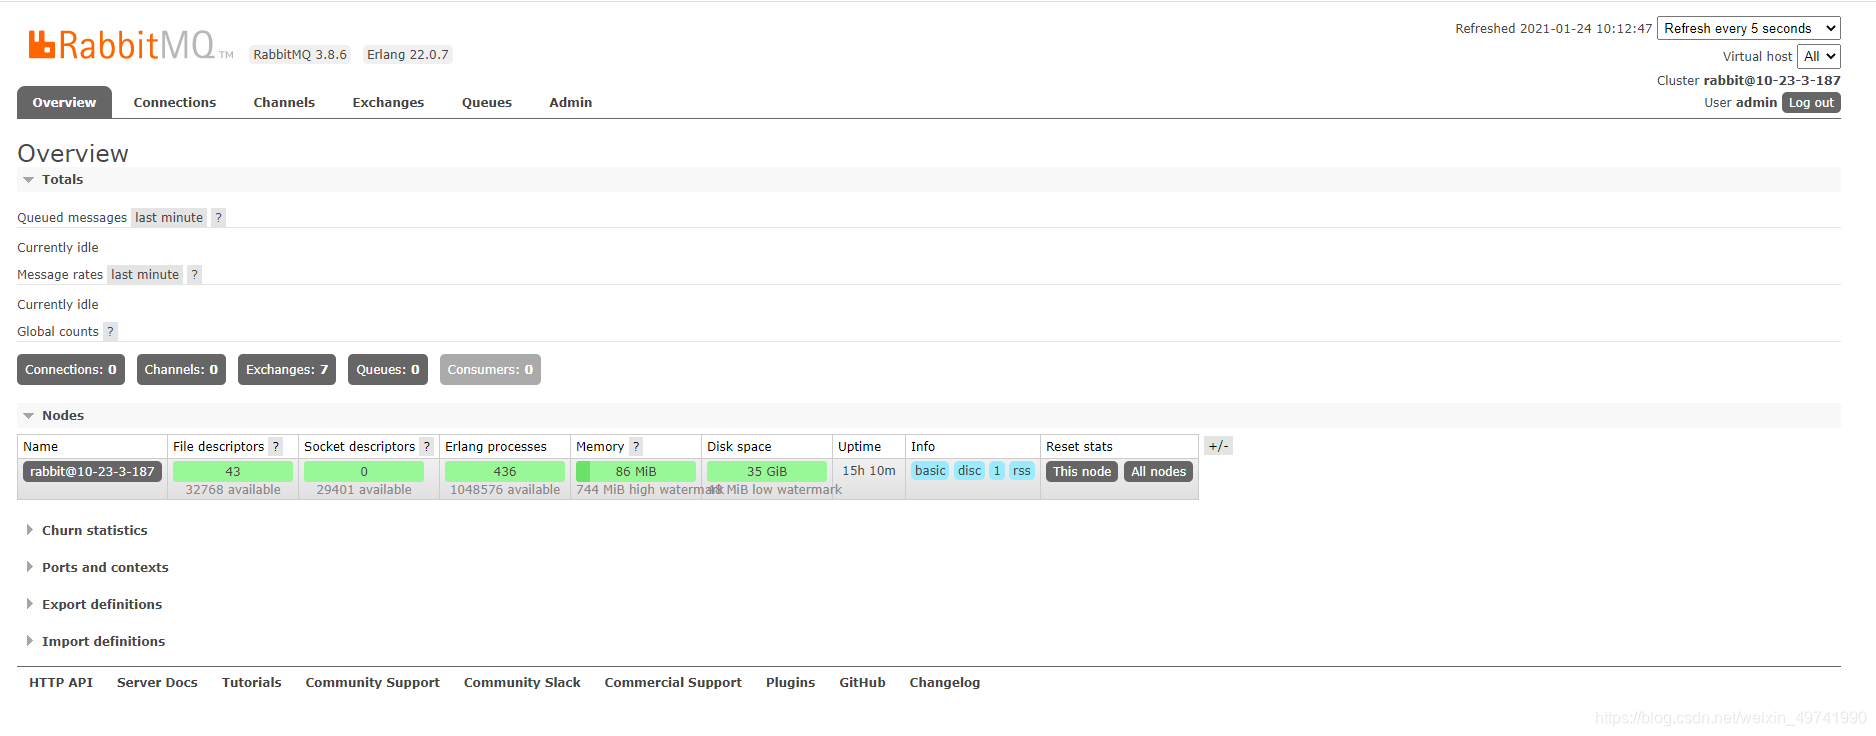This screenshot has height=736, width=1876.
Task: Expand Export definitions section
Action: pos(93,605)
